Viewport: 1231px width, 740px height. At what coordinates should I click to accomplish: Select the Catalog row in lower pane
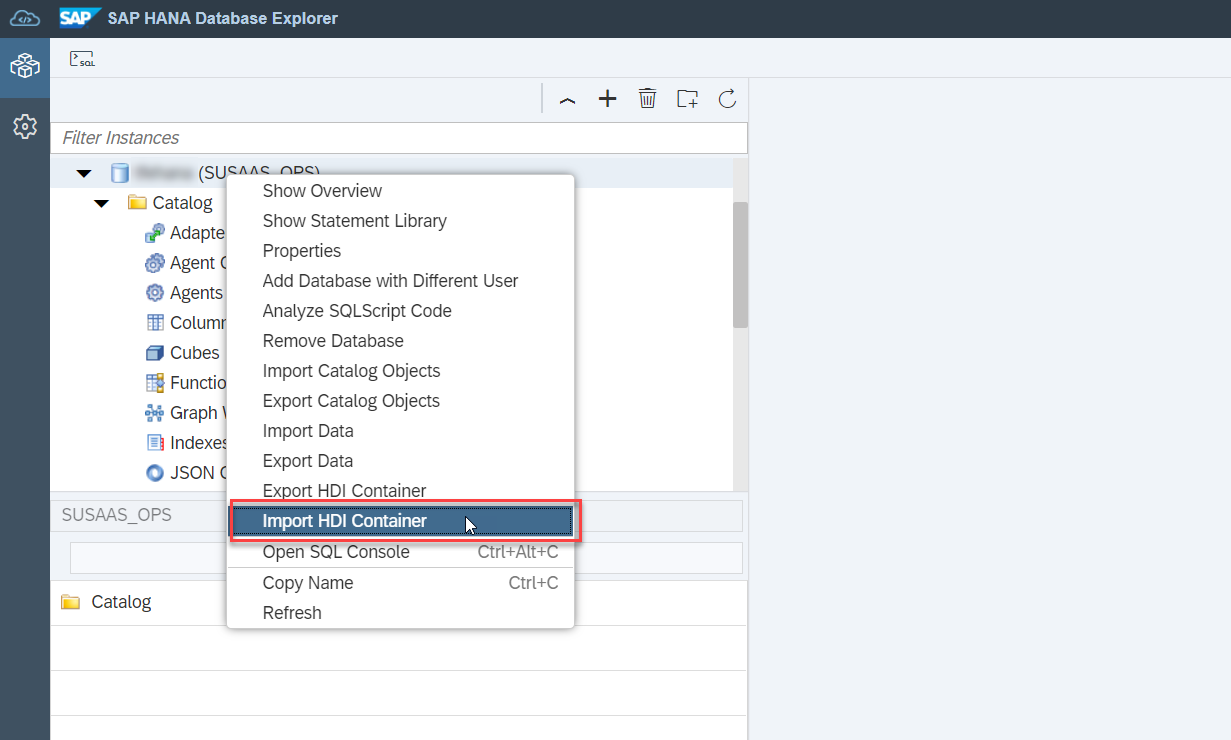[399, 603]
